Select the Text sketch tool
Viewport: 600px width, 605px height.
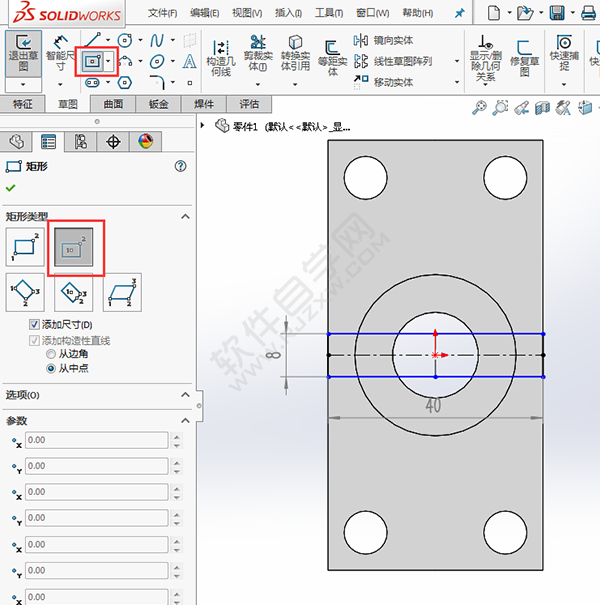pyautogui.click(x=189, y=61)
